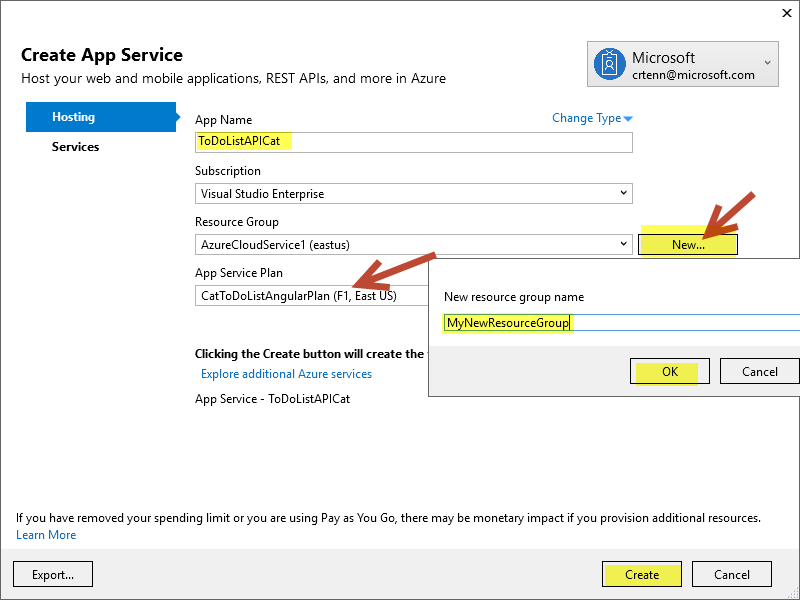Image resolution: width=800 pixels, height=600 pixels.
Task: Click the new resource group name field
Action: (x=620, y=323)
